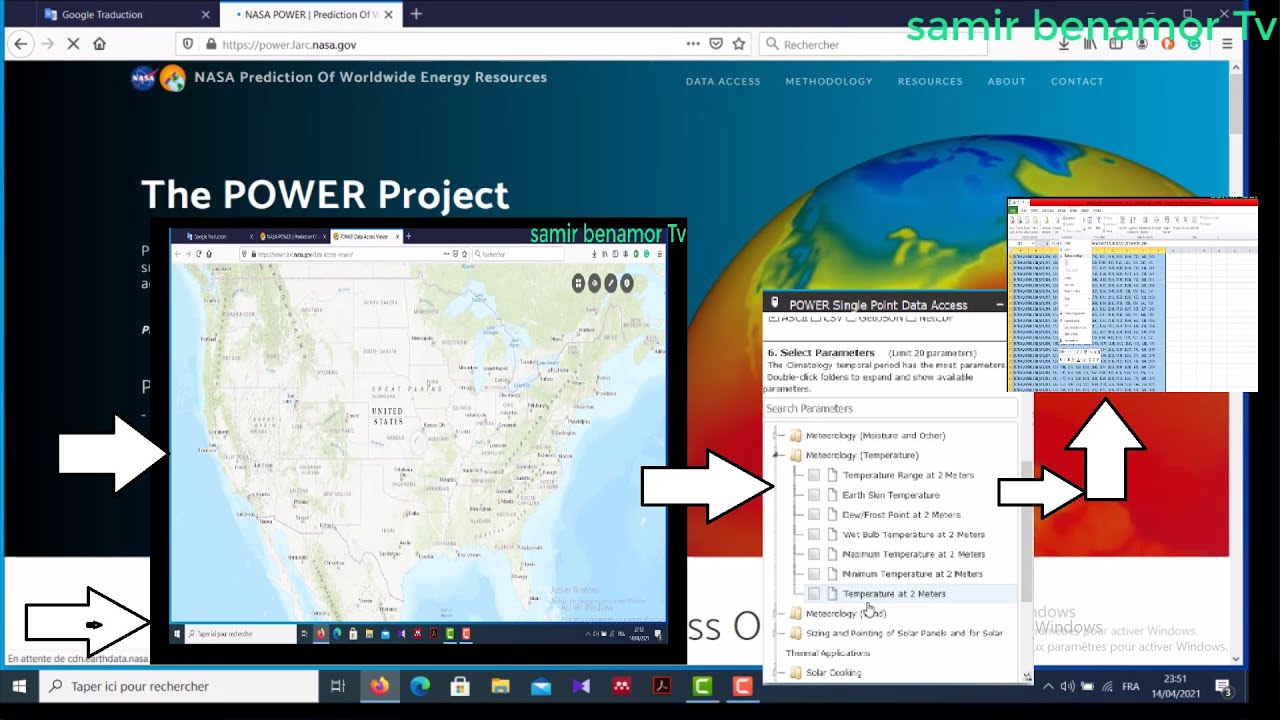Open DATA ACCESS navigation menu
Image resolution: width=1280 pixels, height=720 pixels.
click(723, 82)
